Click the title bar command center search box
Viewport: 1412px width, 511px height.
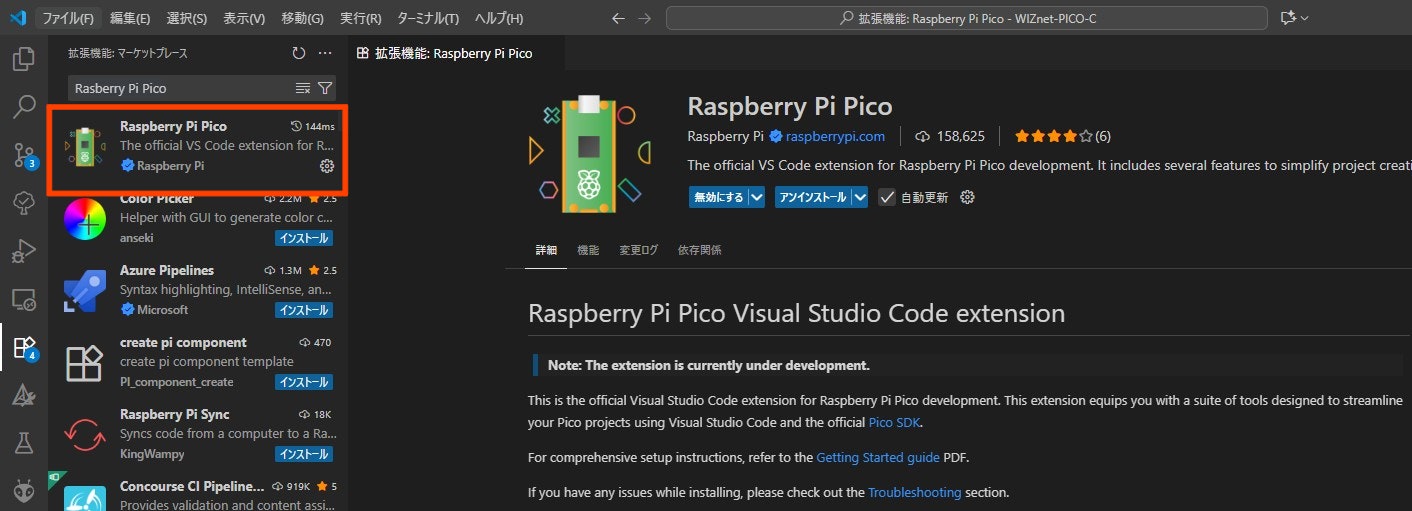click(x=967, y=18)
